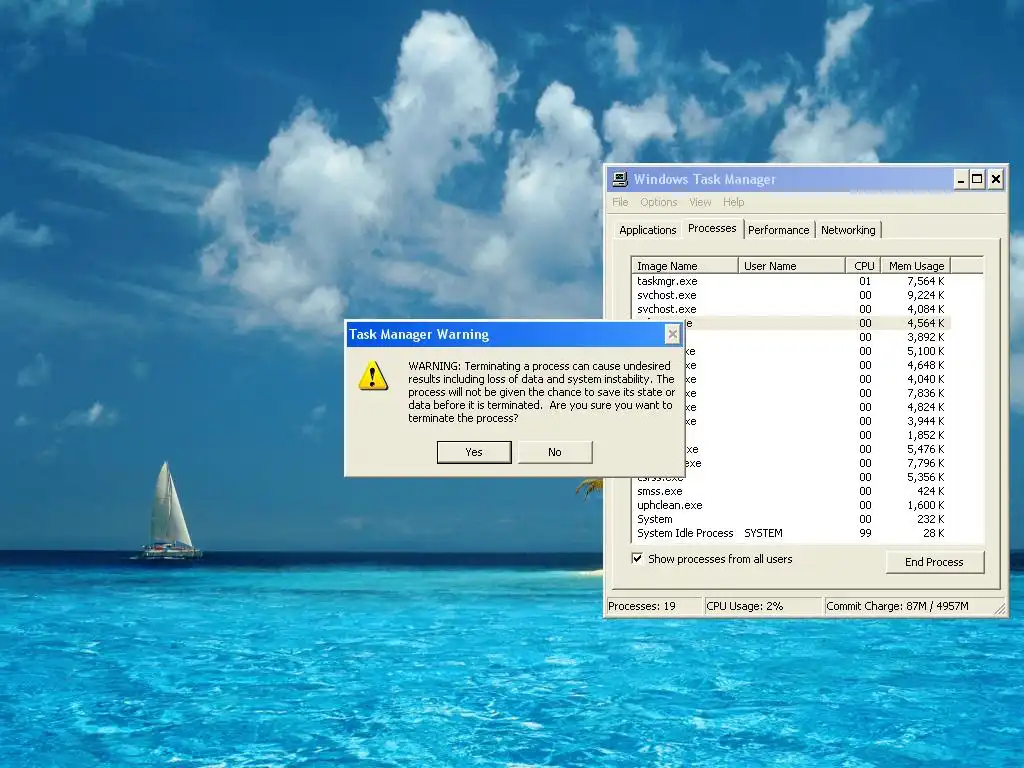Select the System Idle Process row
The image size is (1024, 768).
point(791,533)
